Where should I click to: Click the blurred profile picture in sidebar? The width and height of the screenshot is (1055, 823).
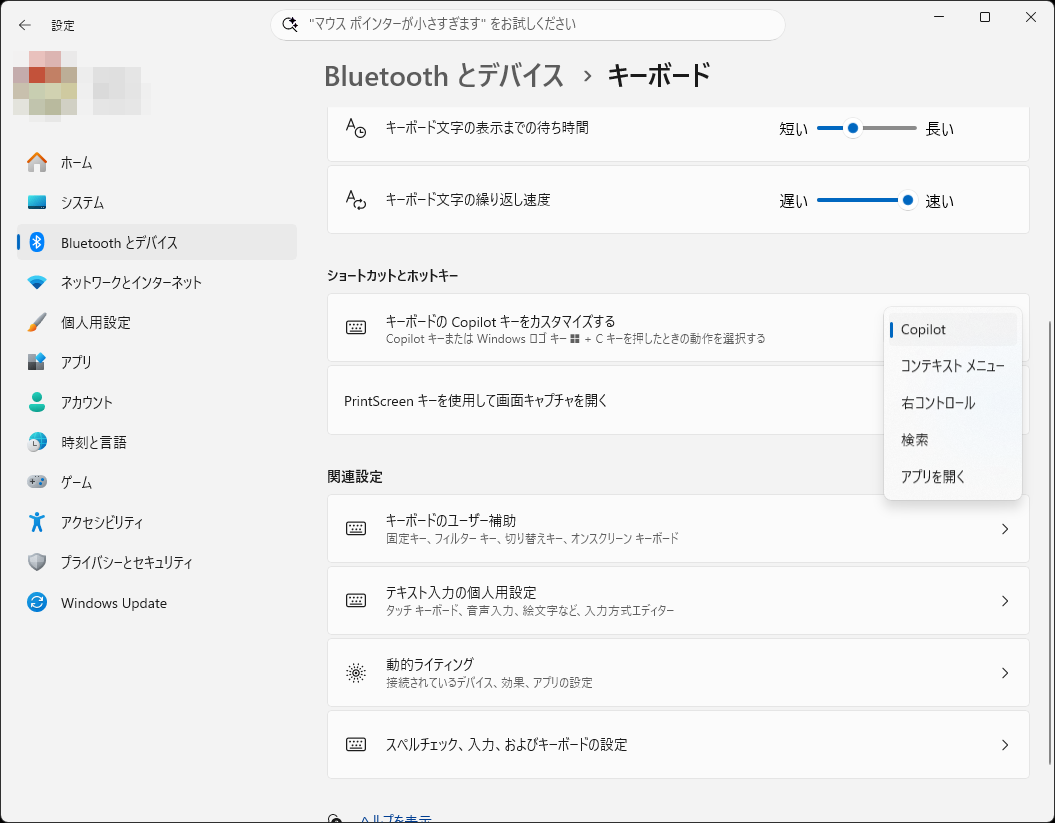(x=45, y=83)
